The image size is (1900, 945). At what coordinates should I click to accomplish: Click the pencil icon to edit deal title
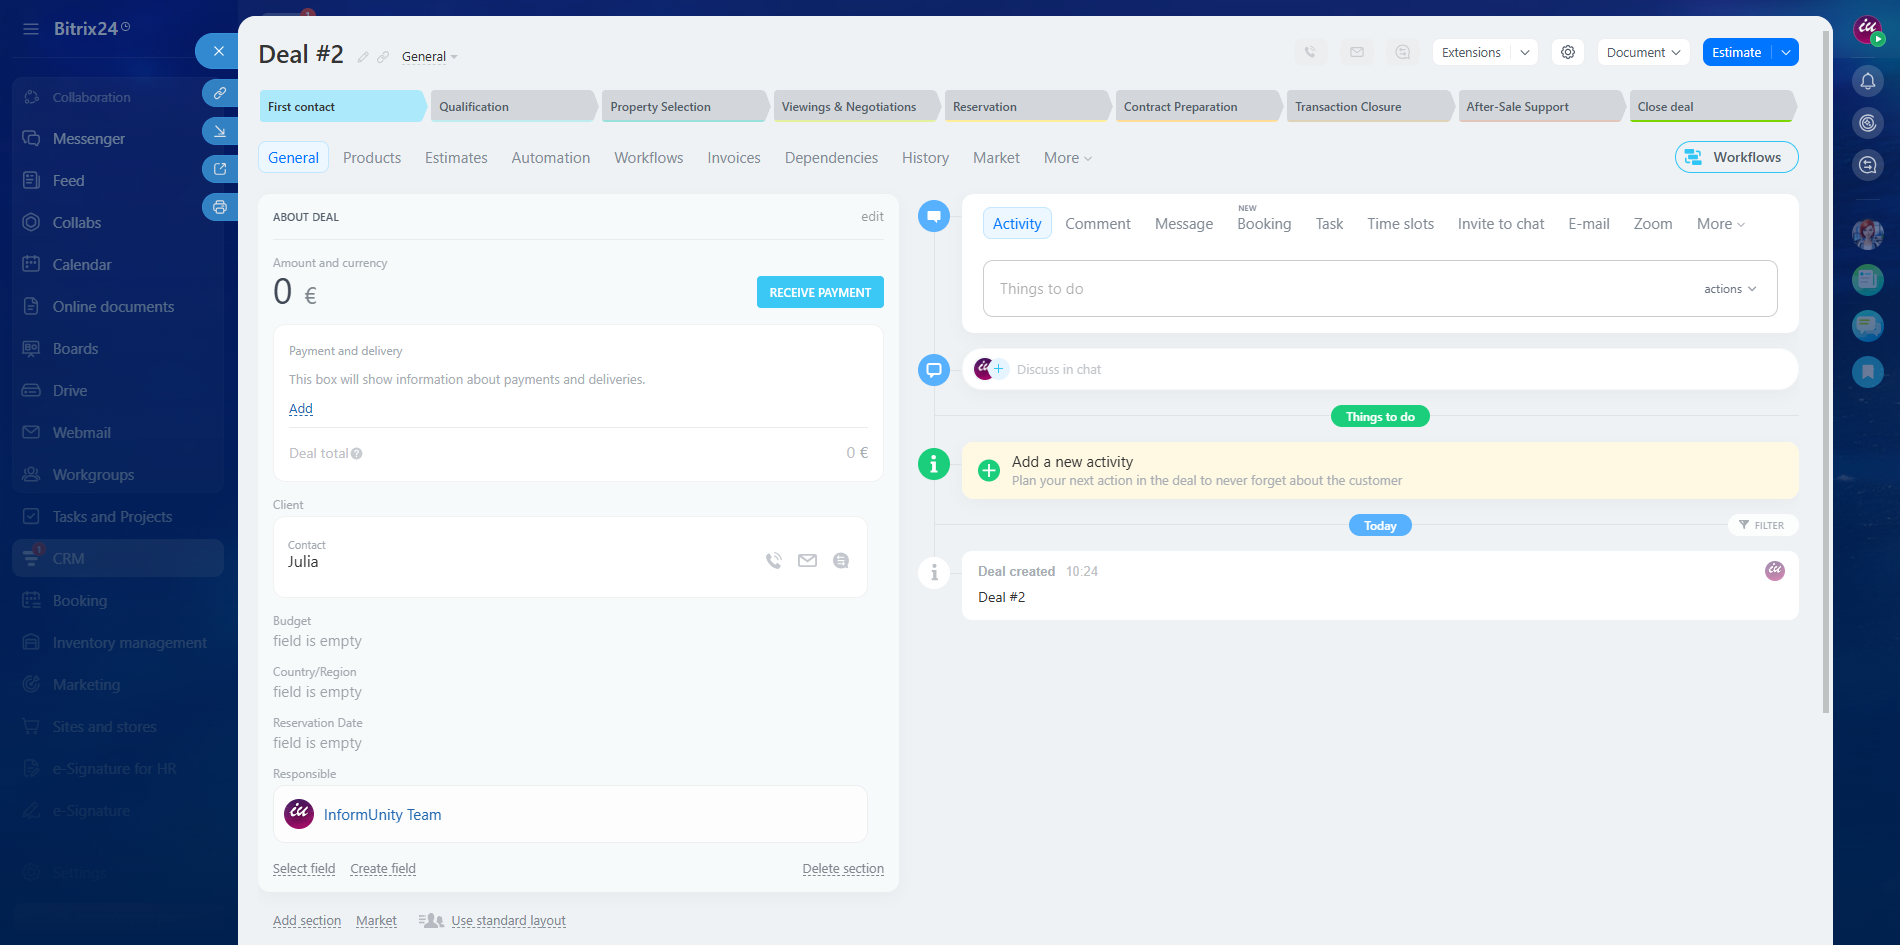click(363, 57)
